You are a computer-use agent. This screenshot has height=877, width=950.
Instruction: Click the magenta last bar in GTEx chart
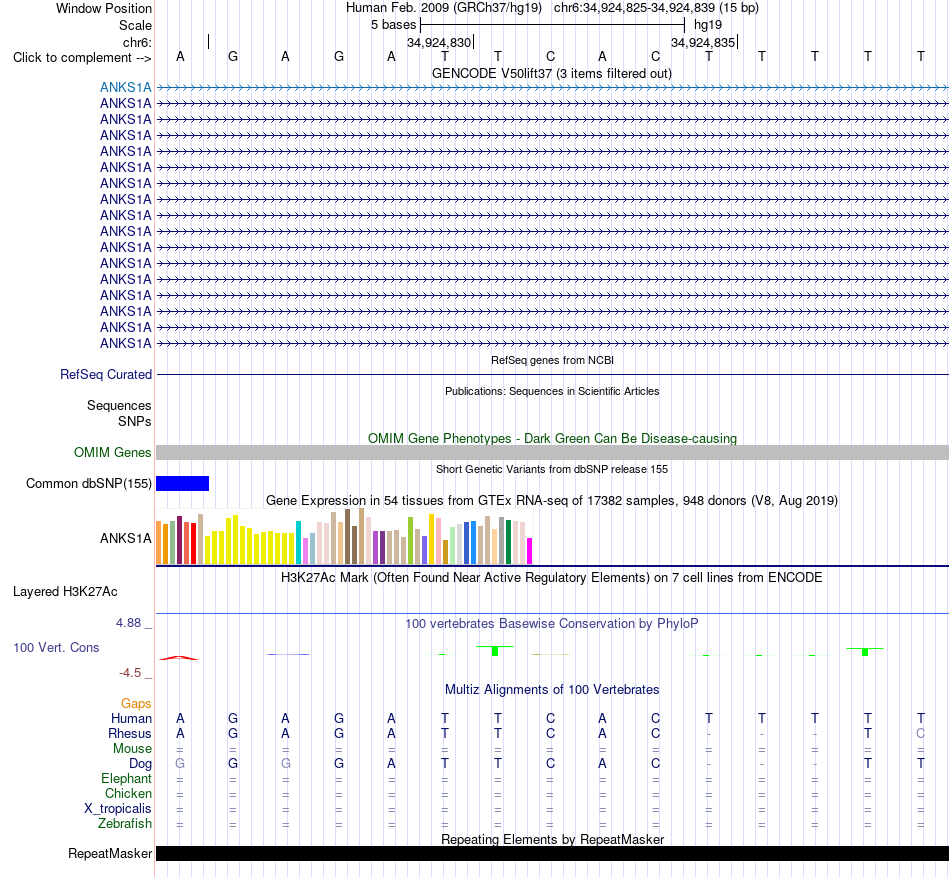(x=530, y=551)
